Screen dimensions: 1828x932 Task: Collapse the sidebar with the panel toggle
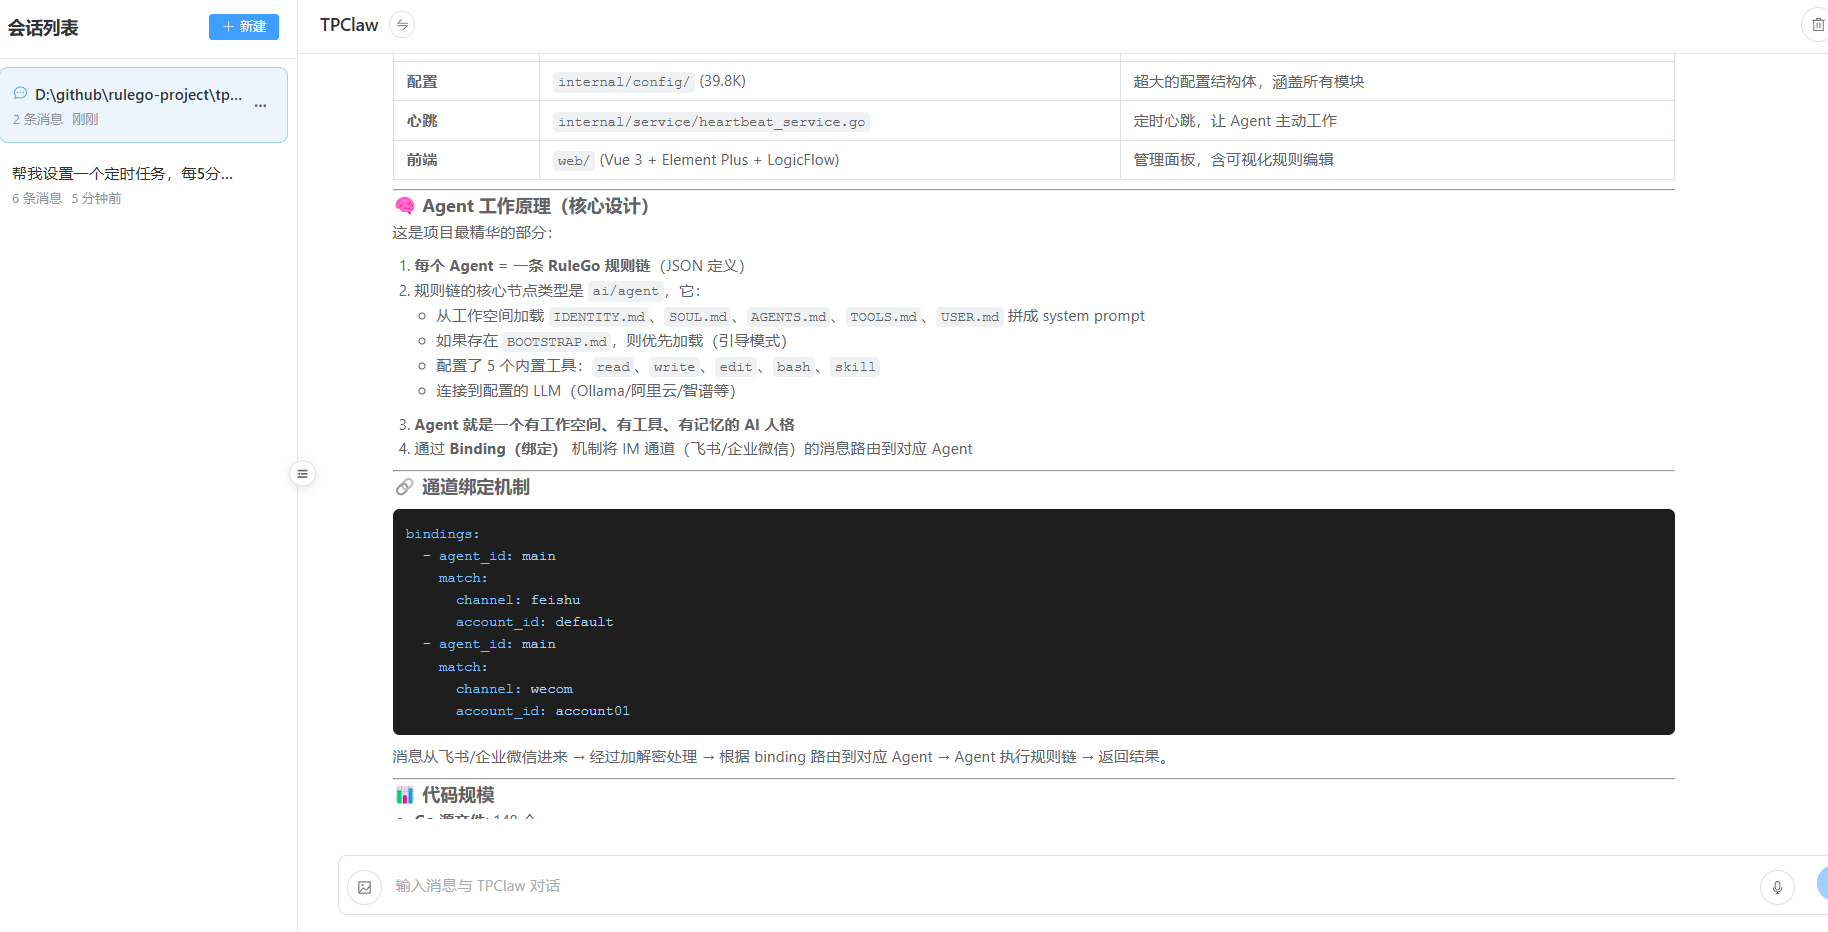302,474
